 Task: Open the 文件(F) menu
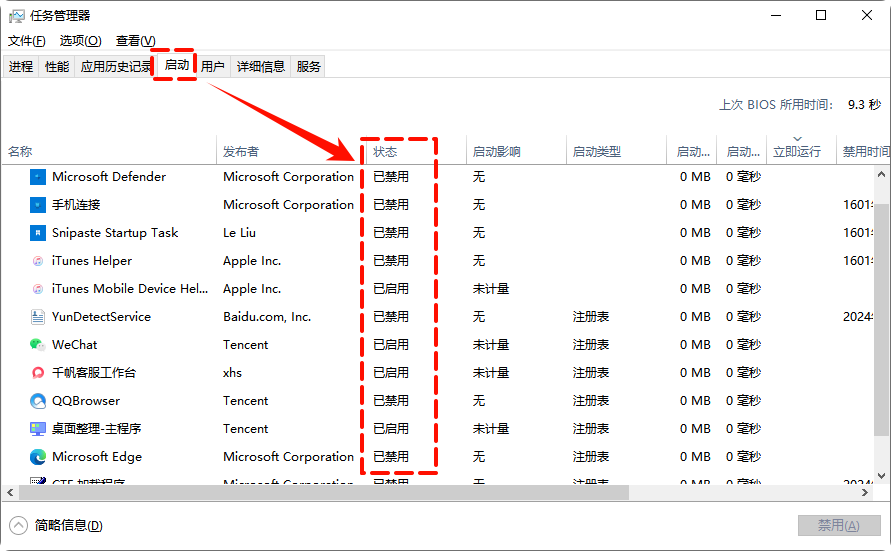(27, 41)
